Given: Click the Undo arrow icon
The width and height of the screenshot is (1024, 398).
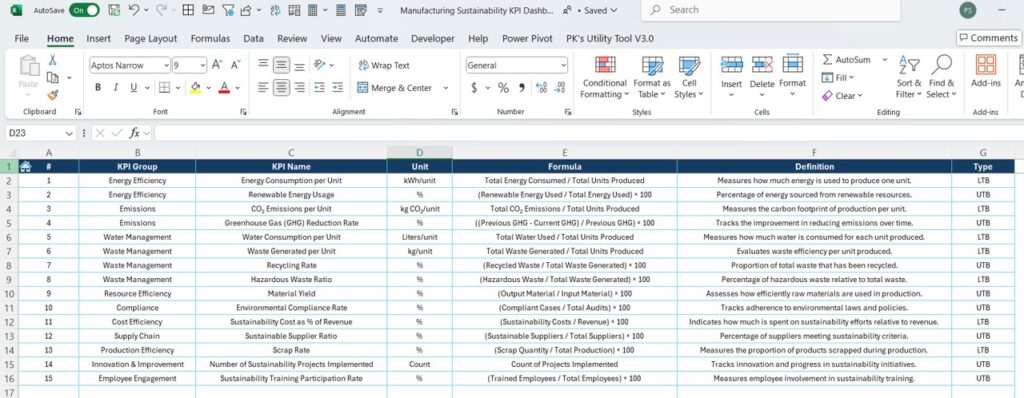Looking at the screenshot, I should 134,10.
